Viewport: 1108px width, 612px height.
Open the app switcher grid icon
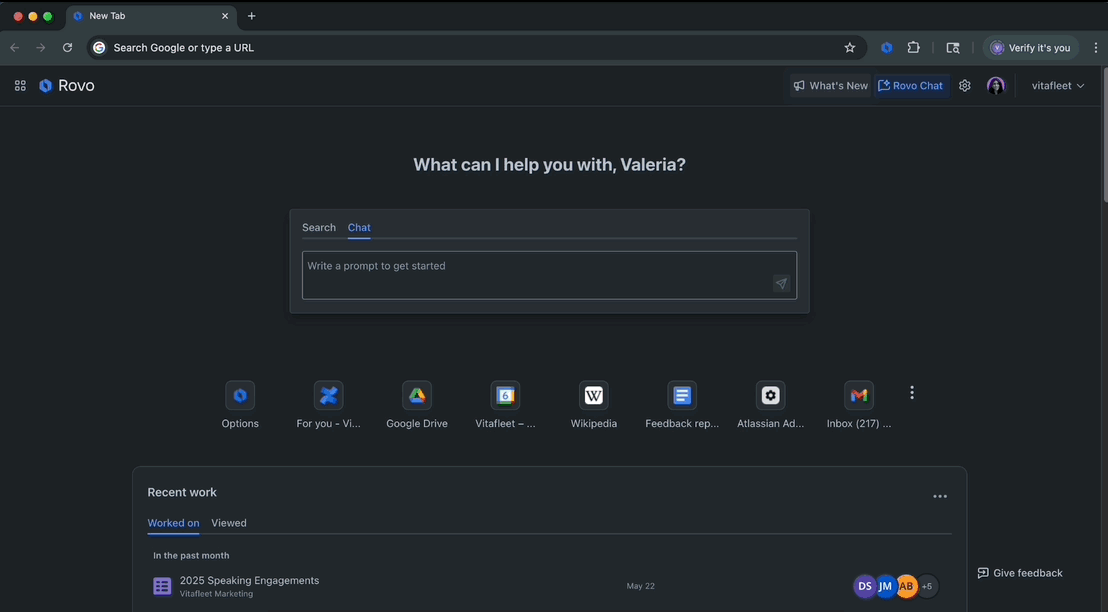[20, 86]
